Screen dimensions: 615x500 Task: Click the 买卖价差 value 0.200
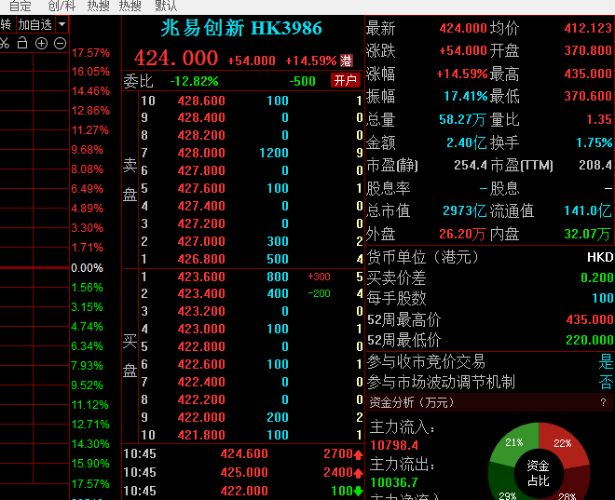point(597,278)
